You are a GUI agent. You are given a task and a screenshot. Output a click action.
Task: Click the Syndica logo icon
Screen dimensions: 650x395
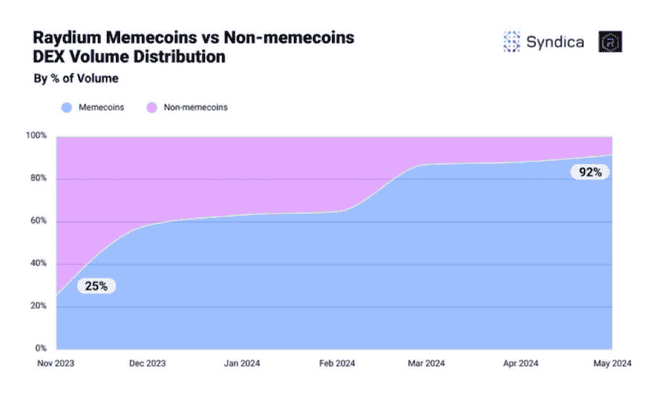512,41
